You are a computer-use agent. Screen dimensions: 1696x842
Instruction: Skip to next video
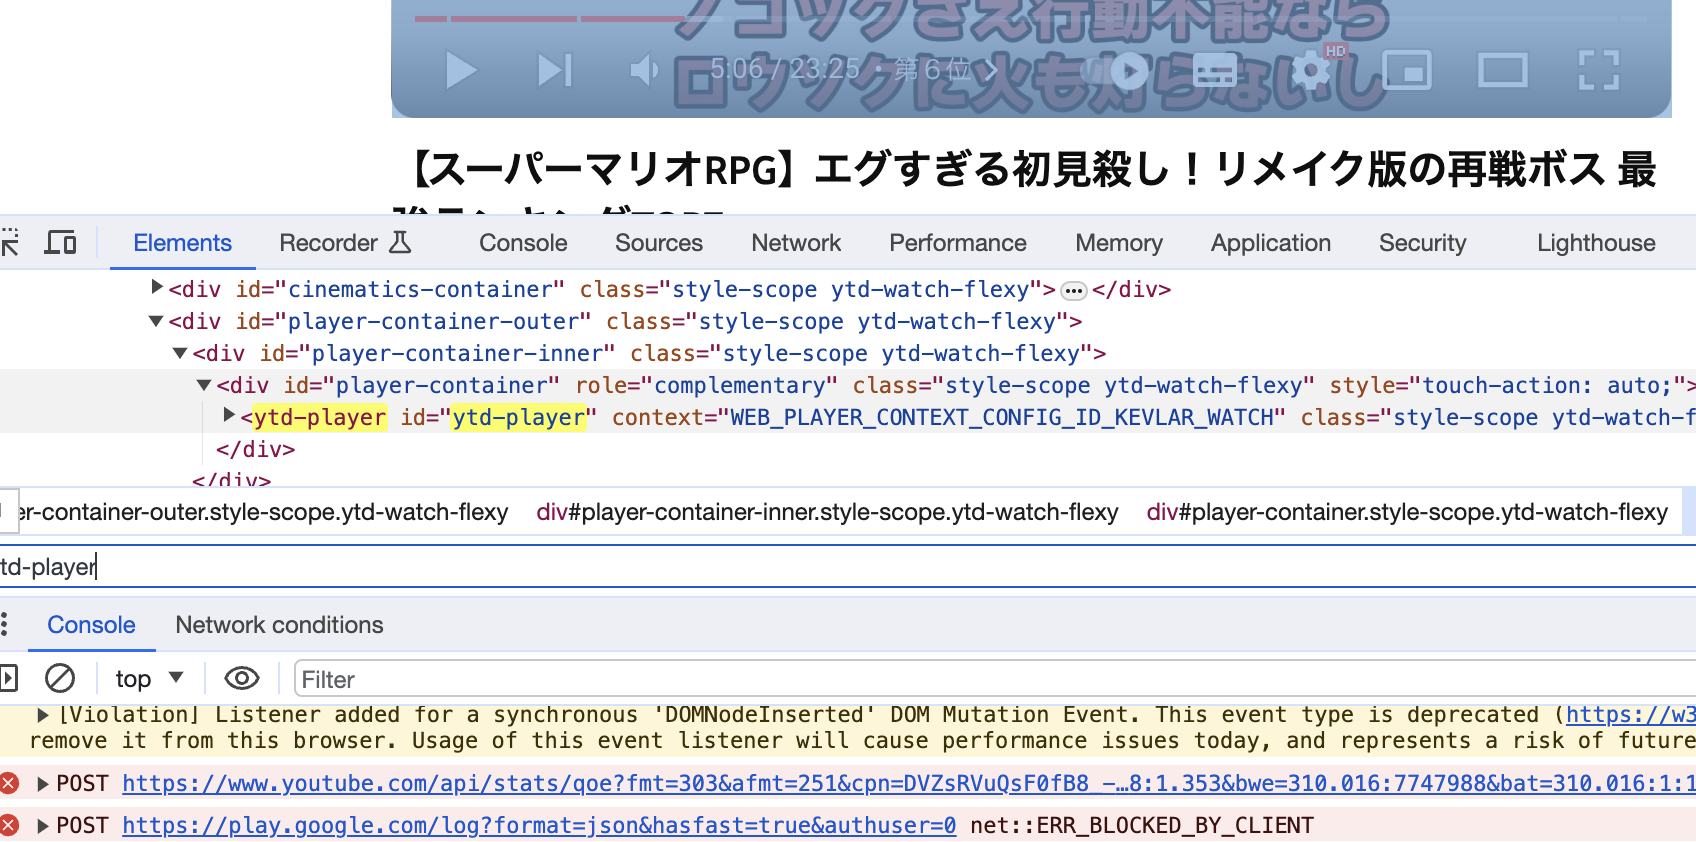coord(555,70)
